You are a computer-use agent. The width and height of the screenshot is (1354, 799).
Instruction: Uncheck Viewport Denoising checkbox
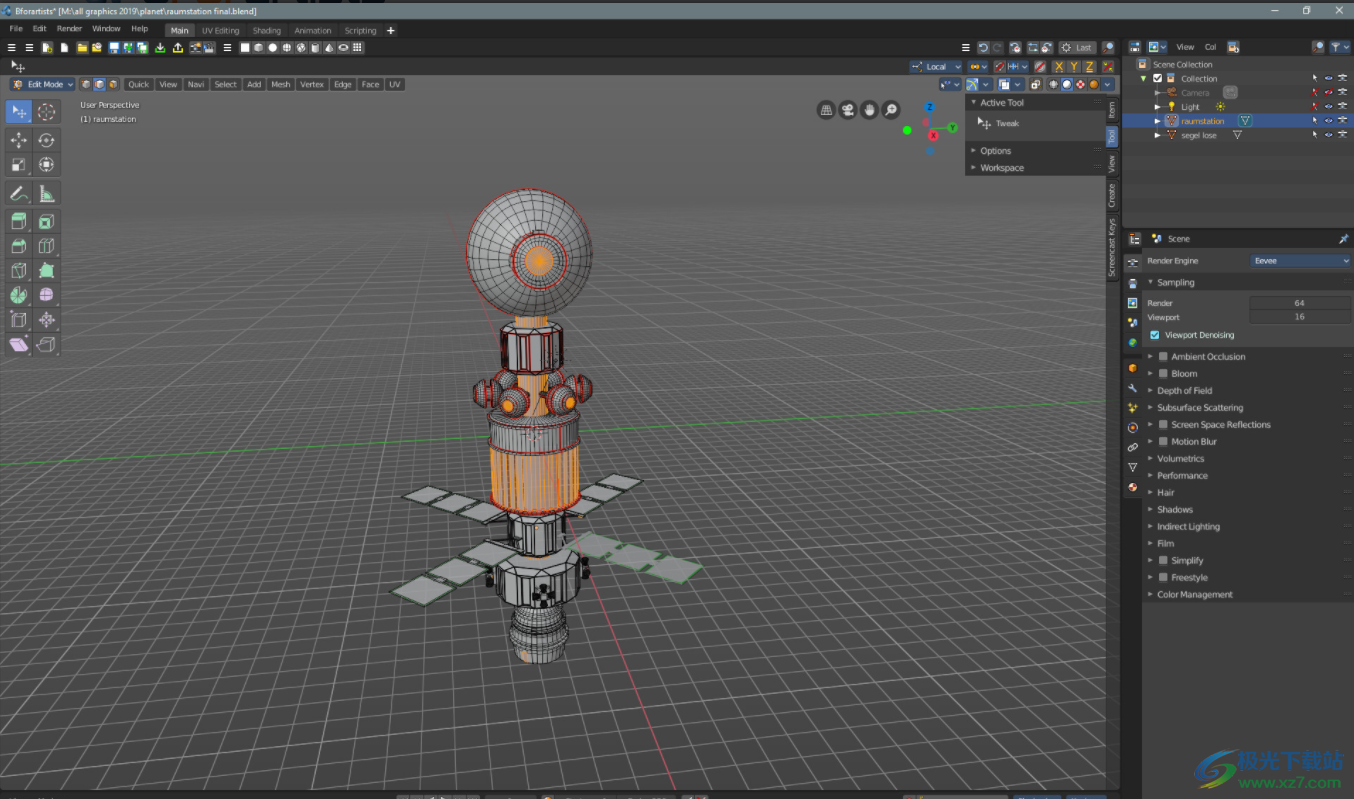point(1155,335)
